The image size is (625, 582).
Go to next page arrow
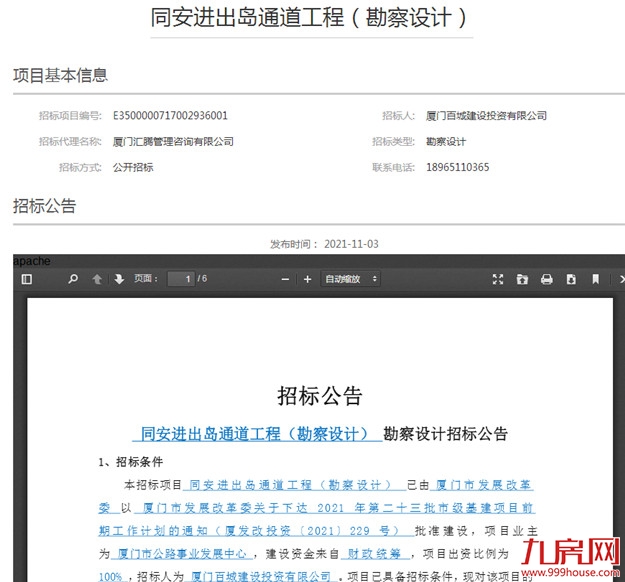119,279
